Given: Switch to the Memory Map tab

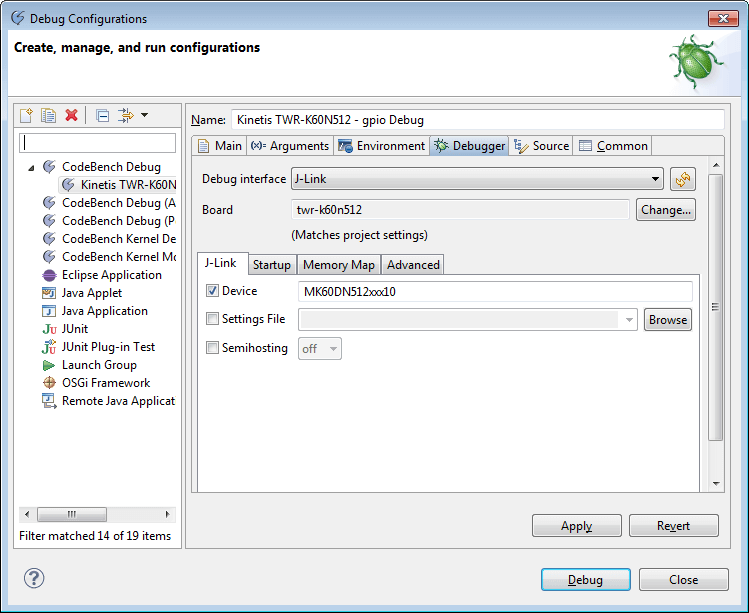Looking at the screenshot, I should click(x=338, y=264).
